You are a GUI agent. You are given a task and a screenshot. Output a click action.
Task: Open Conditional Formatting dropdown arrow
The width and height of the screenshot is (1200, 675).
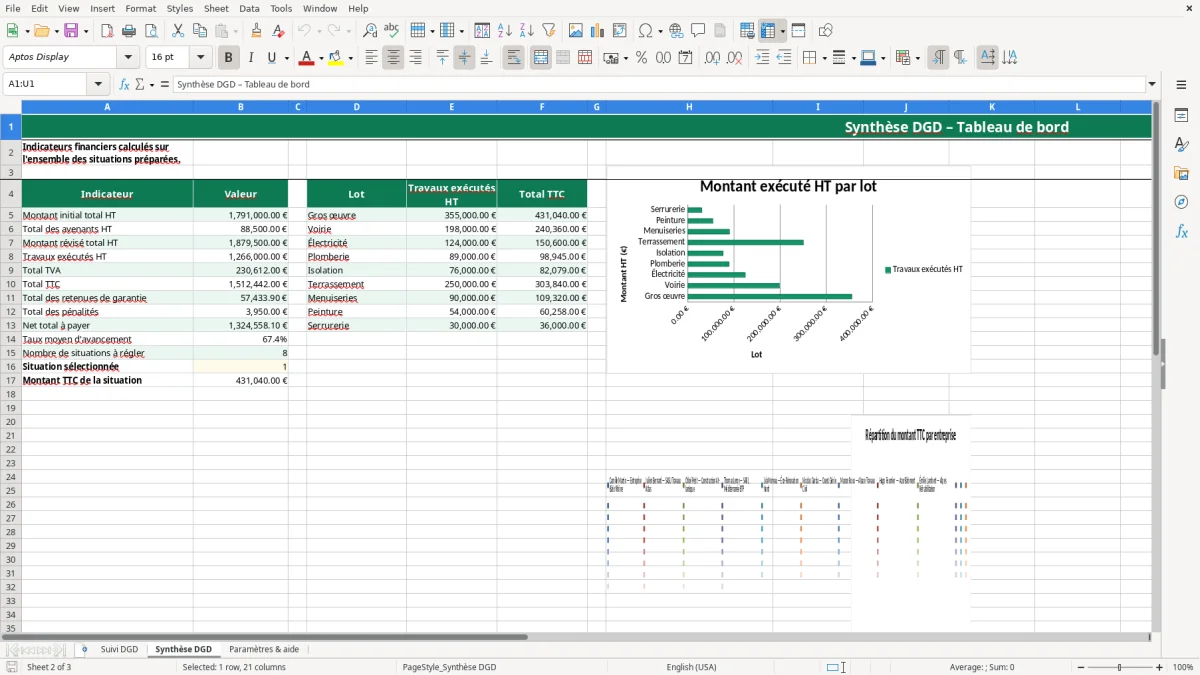click(x=917, y=58)
